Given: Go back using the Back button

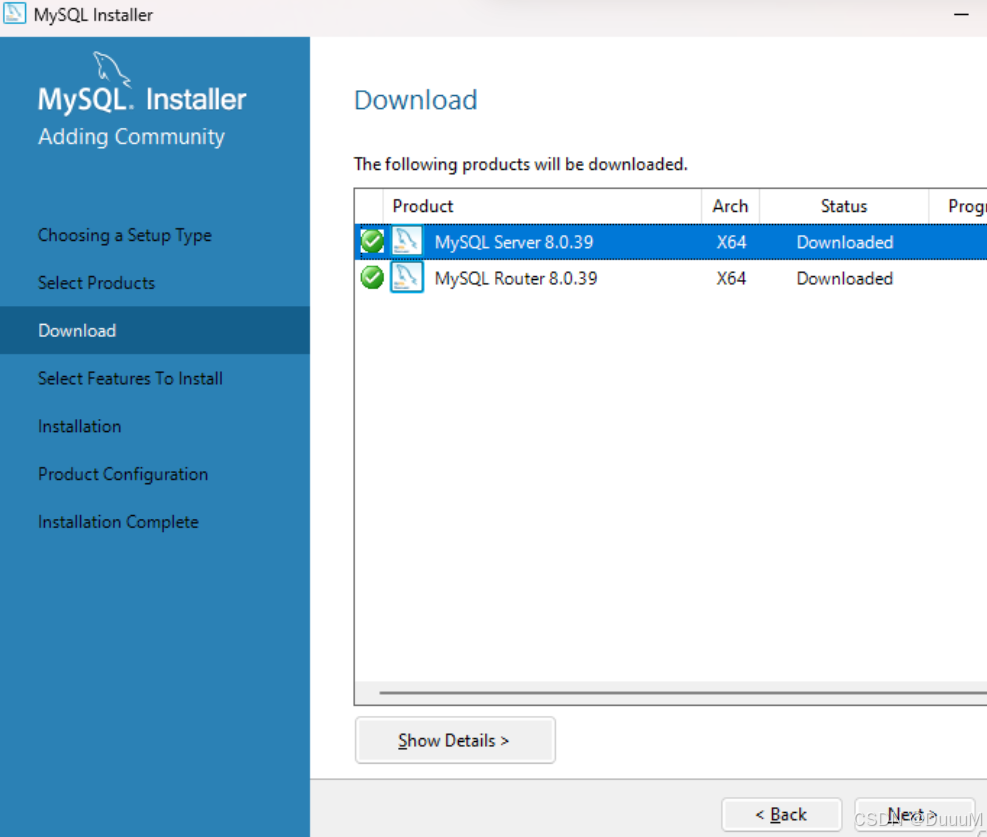Looking at the screenshot, I should 781,814.
